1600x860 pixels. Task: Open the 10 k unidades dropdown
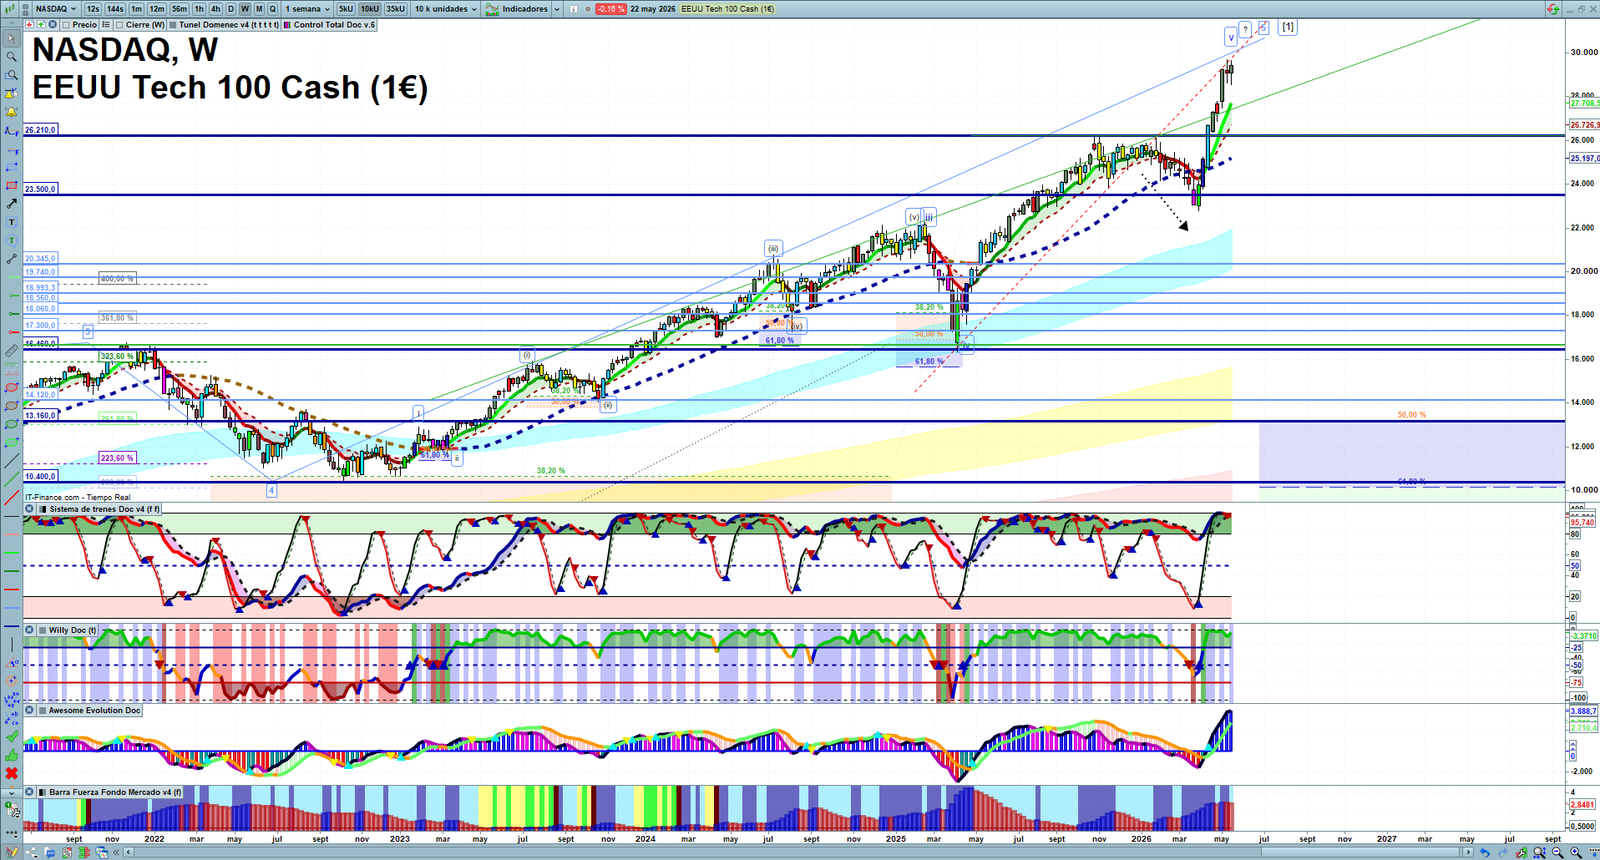click(x=446, y=9)
